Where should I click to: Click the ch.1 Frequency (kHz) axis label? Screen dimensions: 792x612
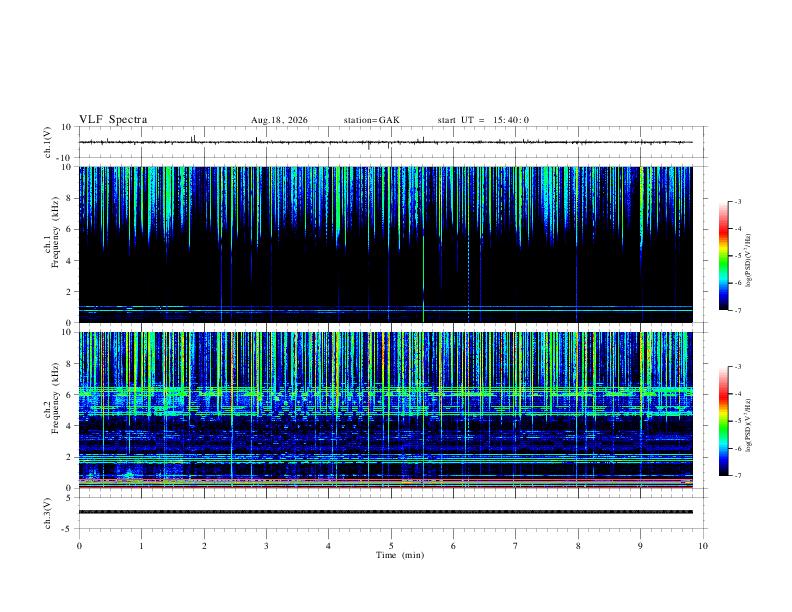pos(51,244)
